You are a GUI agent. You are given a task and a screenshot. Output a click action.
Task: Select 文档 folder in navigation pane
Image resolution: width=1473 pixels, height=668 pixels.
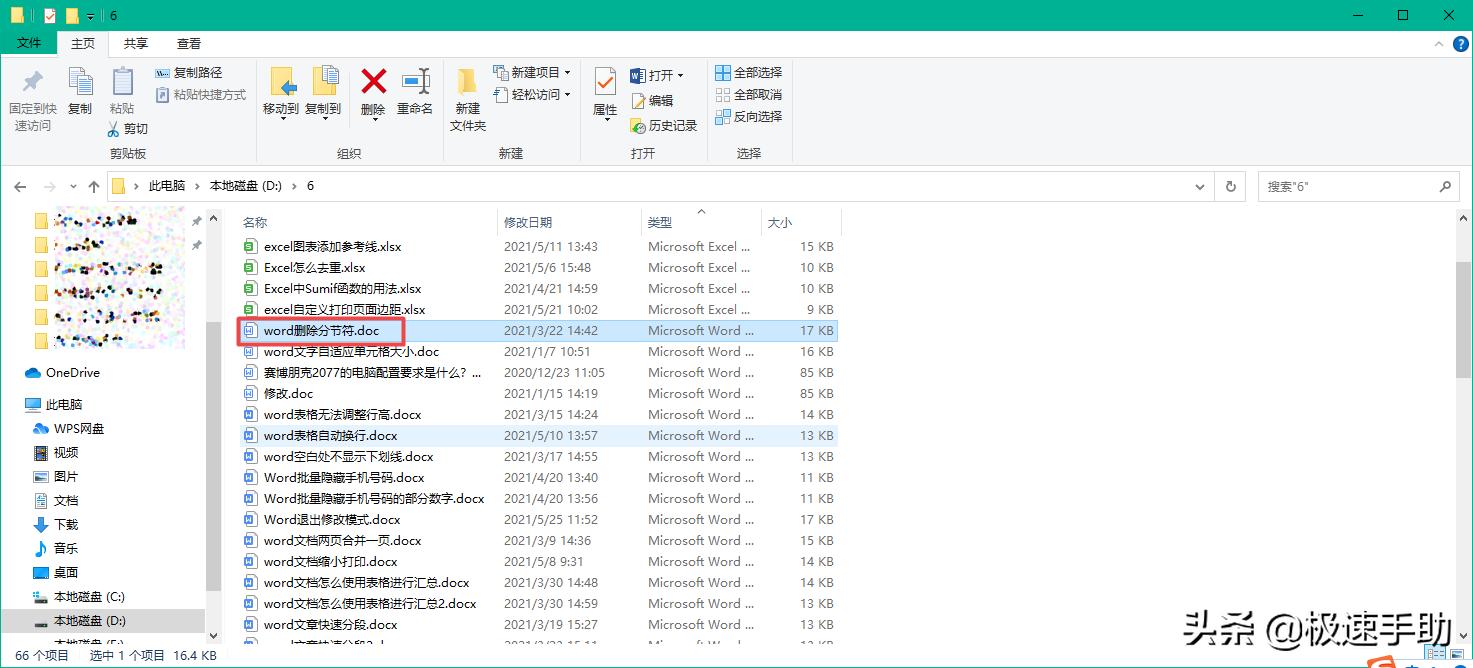tap(55, 501)
